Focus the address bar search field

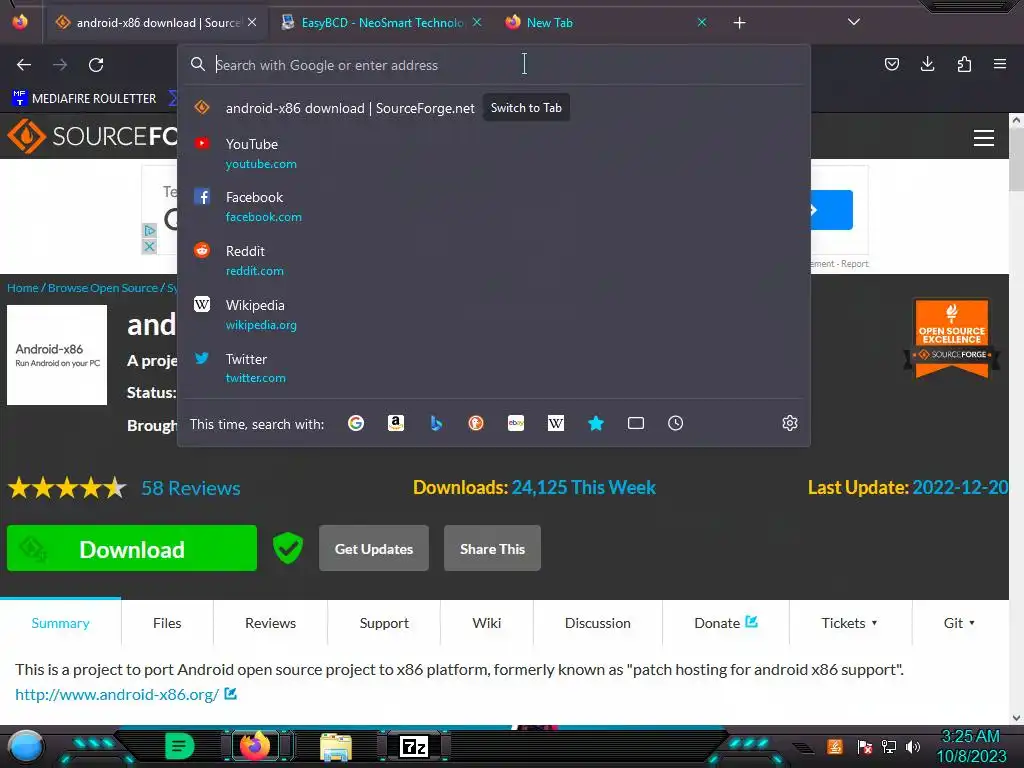(496, 65)
